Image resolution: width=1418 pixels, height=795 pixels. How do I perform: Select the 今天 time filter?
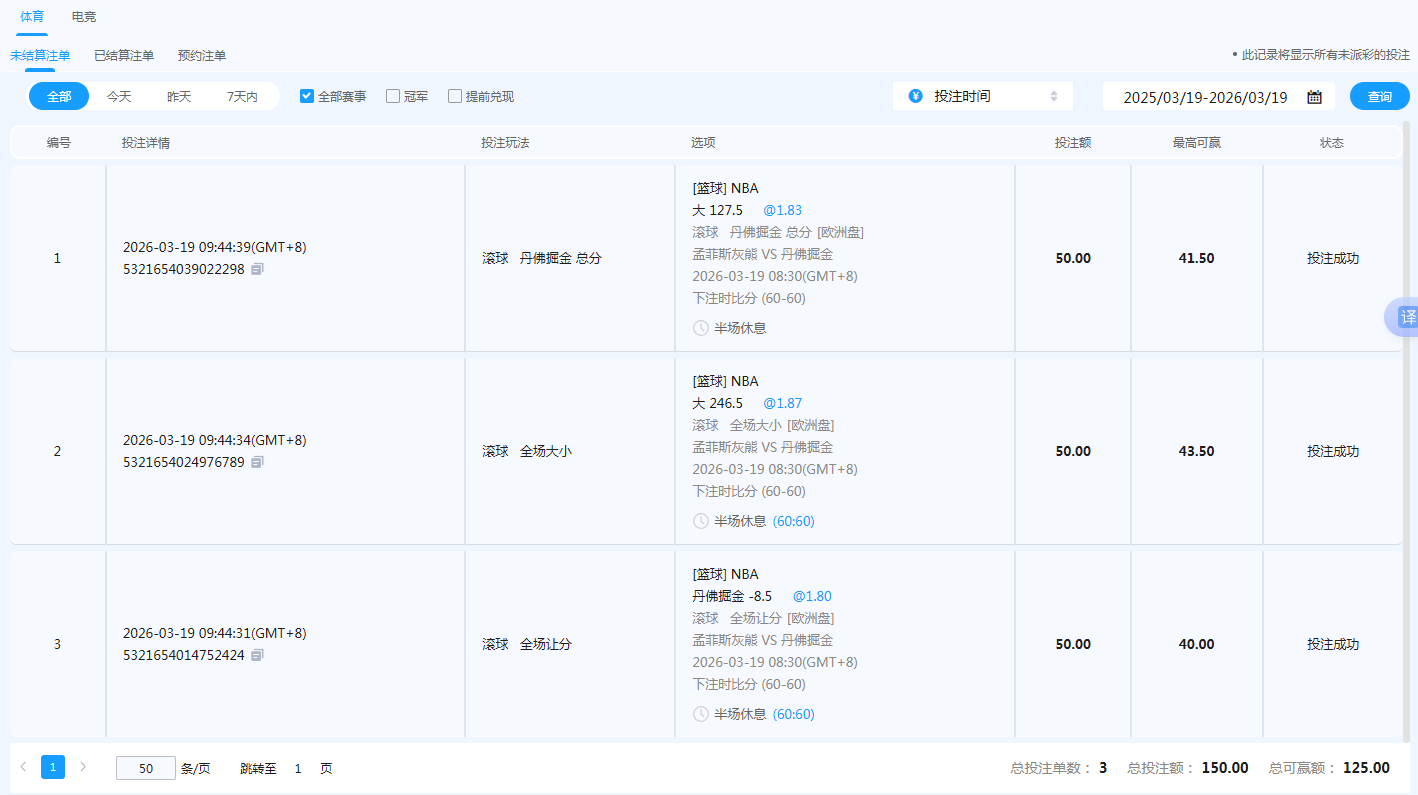(x=118, y=95)
